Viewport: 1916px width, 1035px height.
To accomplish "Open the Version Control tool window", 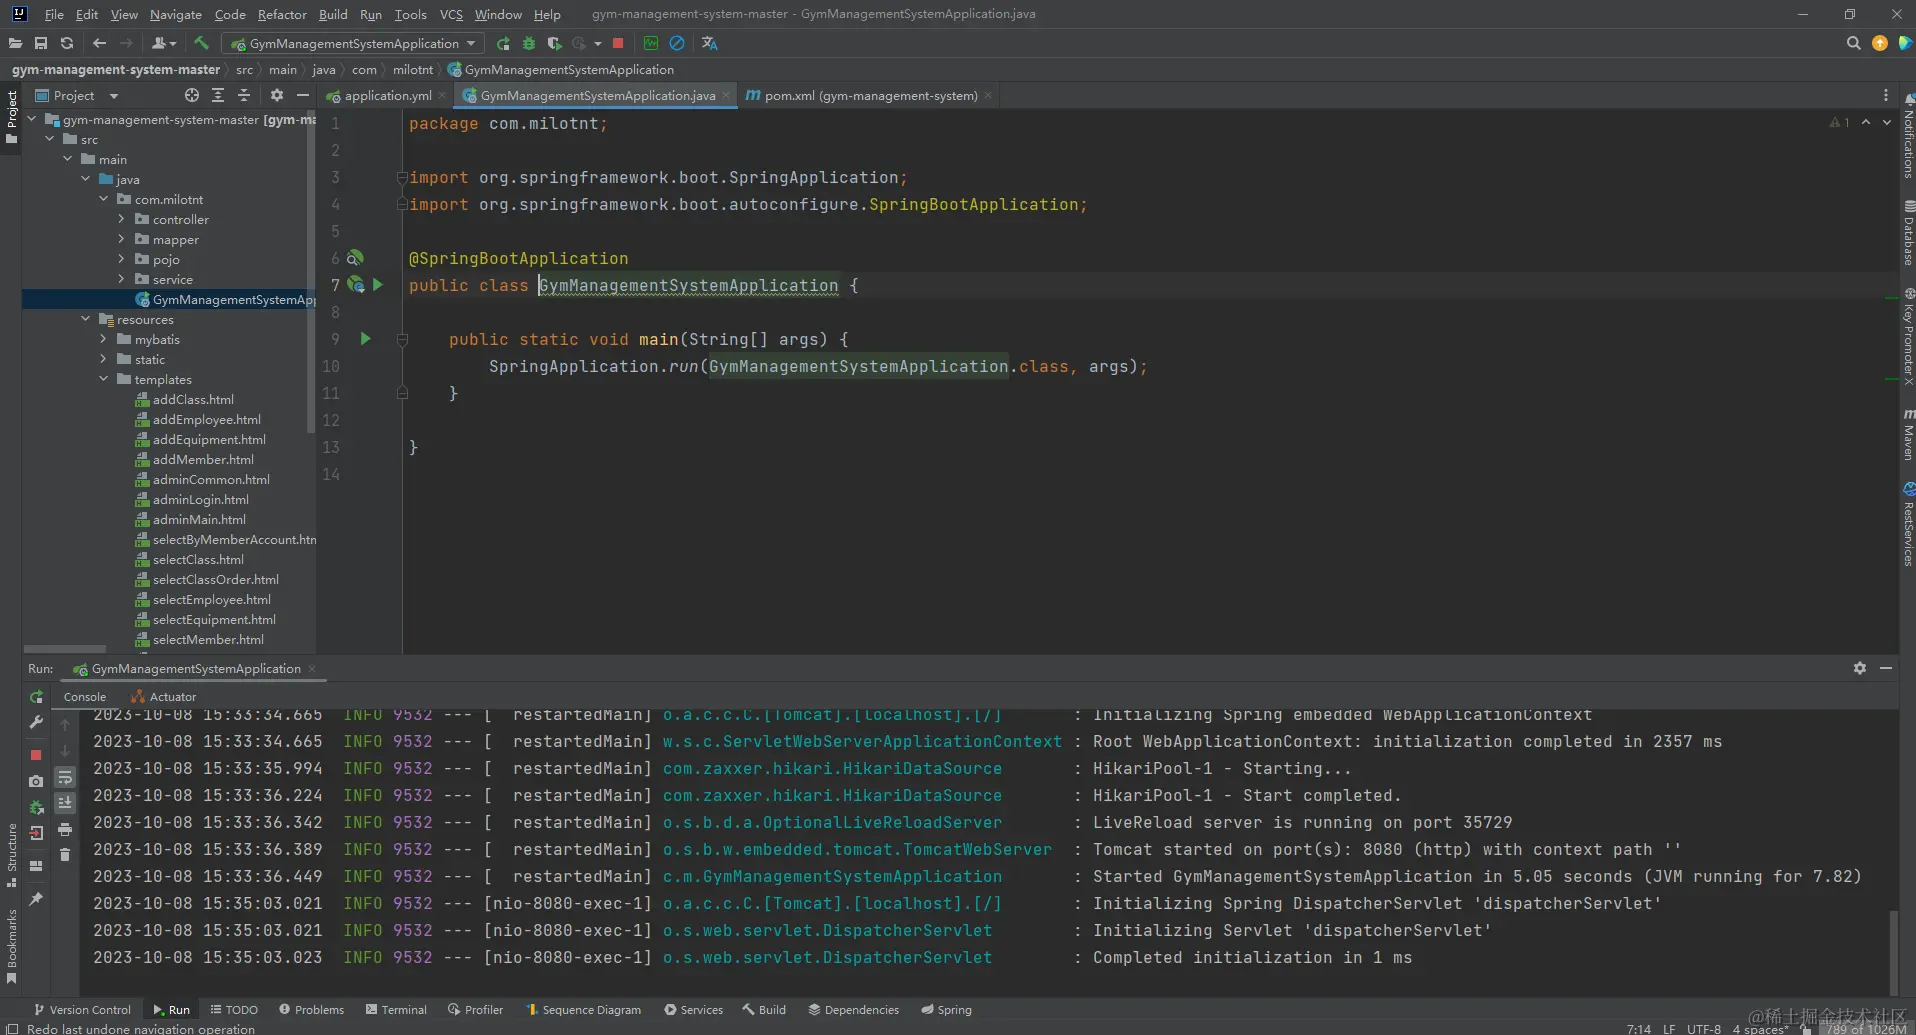I will pos(82,1010).
